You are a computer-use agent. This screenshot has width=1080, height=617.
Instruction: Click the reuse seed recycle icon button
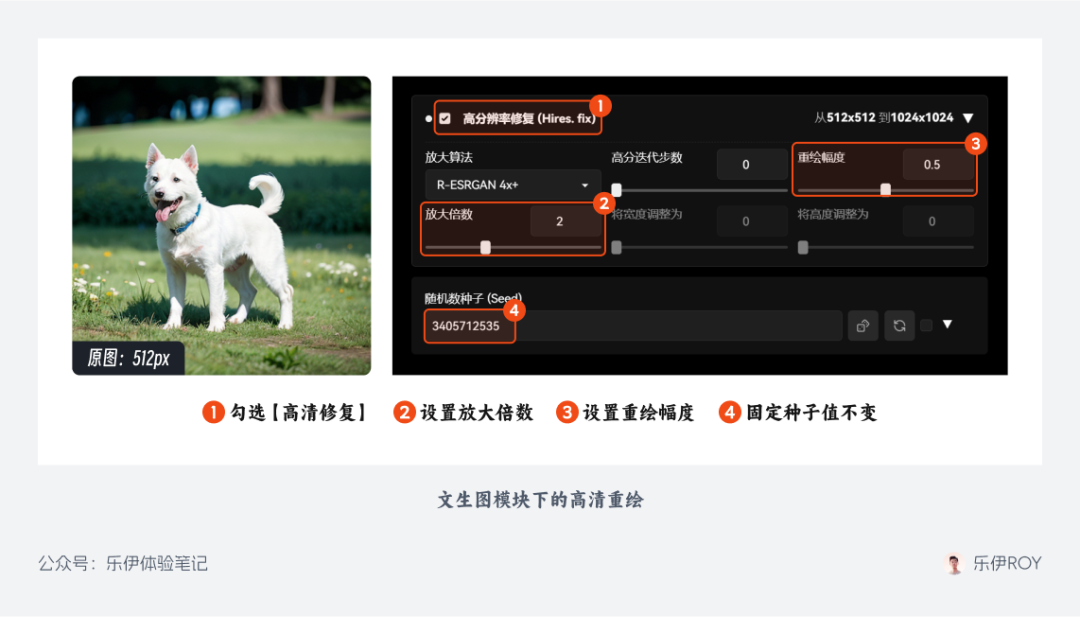(899, 325)
